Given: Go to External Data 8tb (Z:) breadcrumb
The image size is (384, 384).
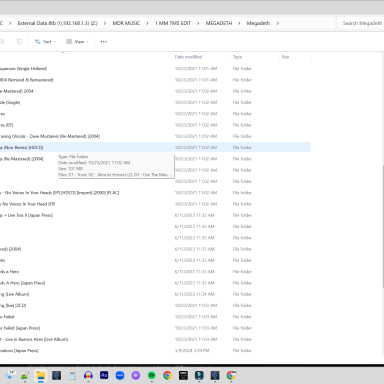Looking at the screenshot, I should 57,23.
